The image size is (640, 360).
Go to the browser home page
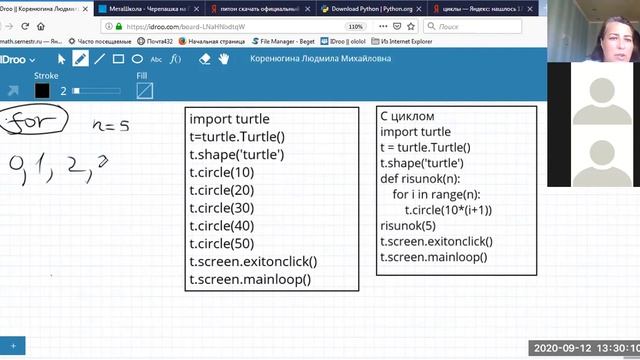point(41,27)
